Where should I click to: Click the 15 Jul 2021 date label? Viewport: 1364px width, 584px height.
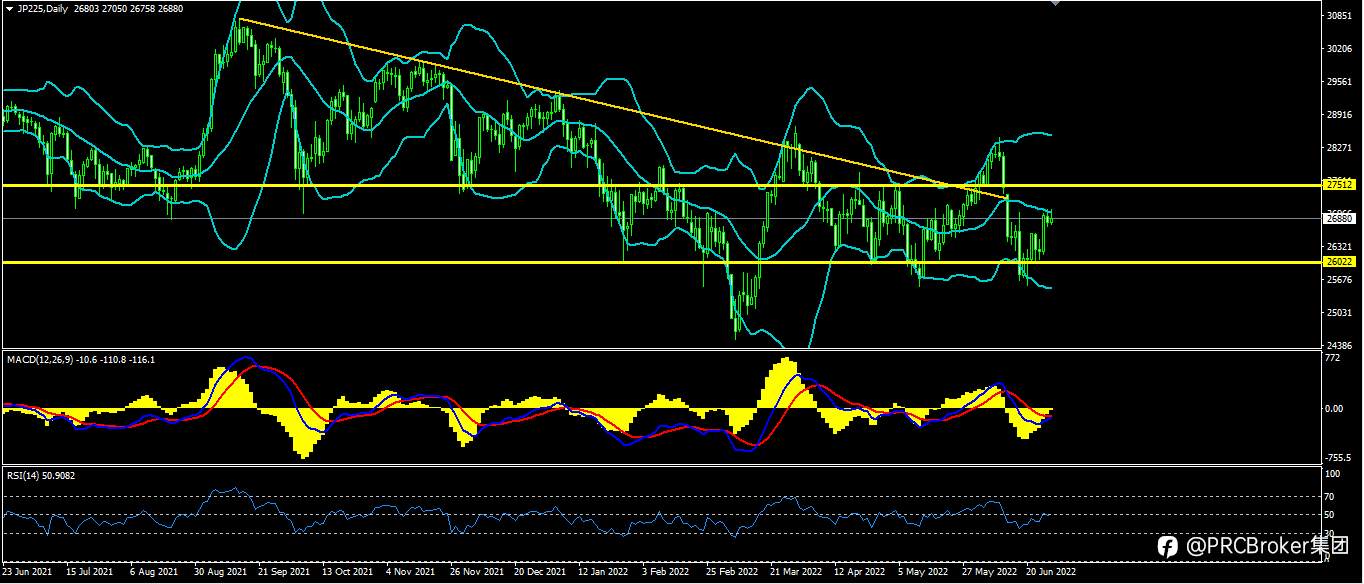click(90, 573)
